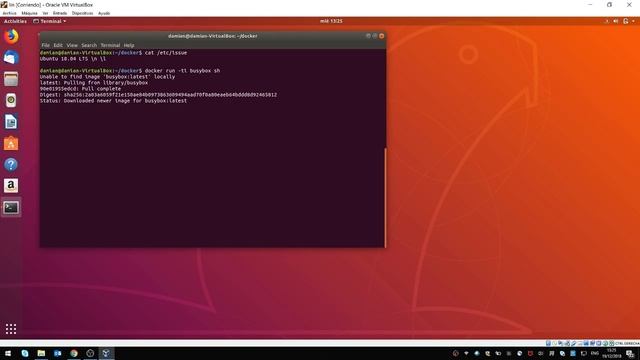
Task: Launch LibreOffice Writer from the dock
Action: pyautogui.click(x=11, y=122)
